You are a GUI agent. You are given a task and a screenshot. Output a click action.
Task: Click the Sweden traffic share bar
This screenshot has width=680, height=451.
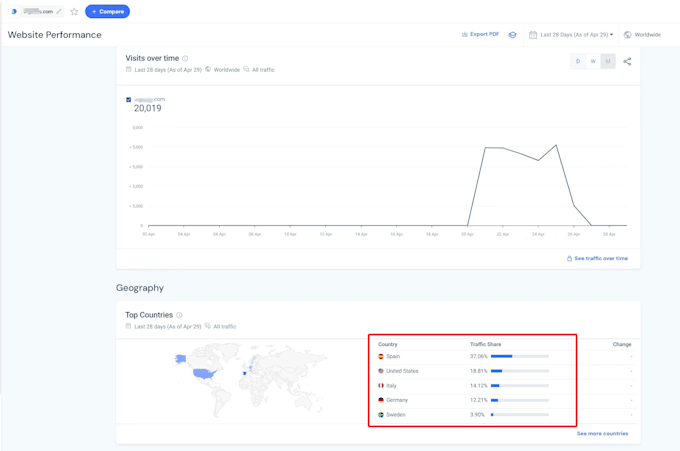[x=520, y=415]
